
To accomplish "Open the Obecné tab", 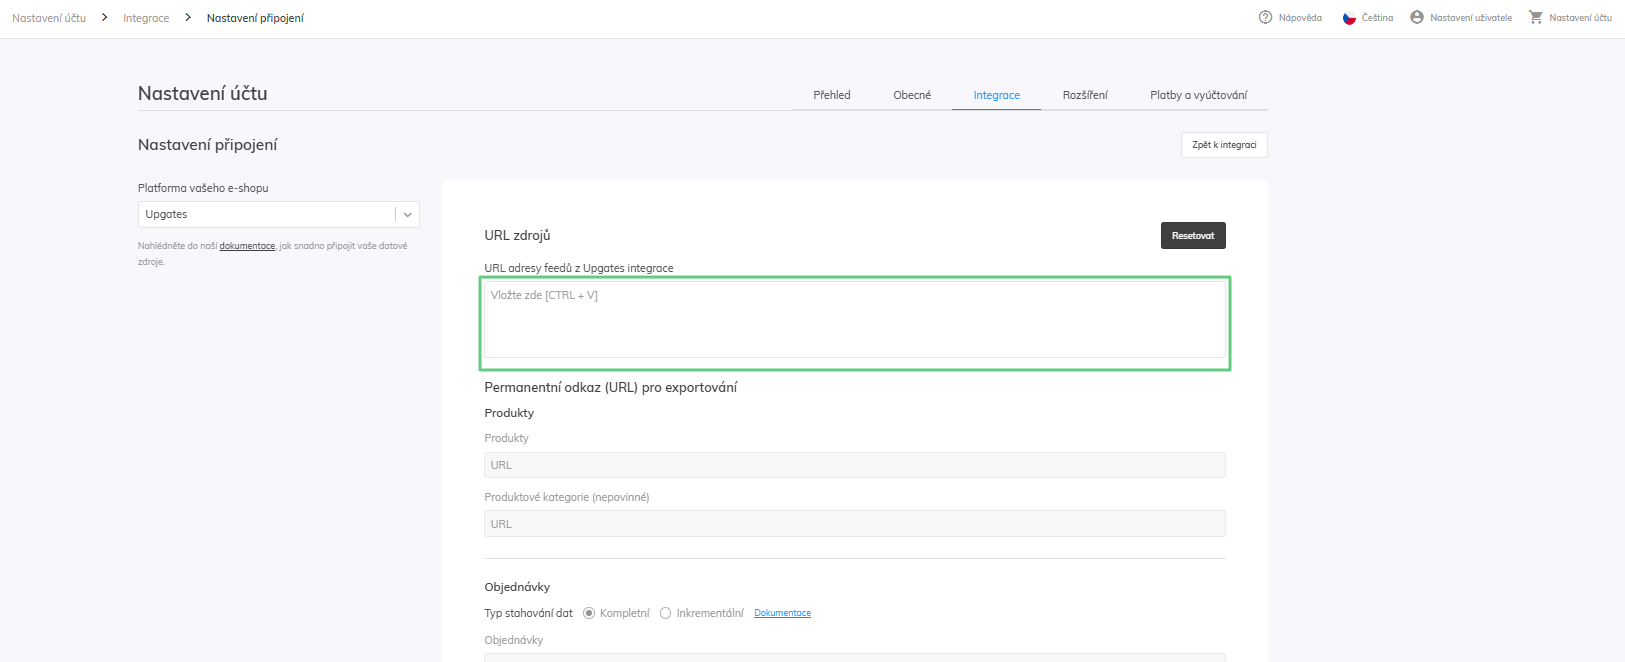I will click(x=912, y=95).
